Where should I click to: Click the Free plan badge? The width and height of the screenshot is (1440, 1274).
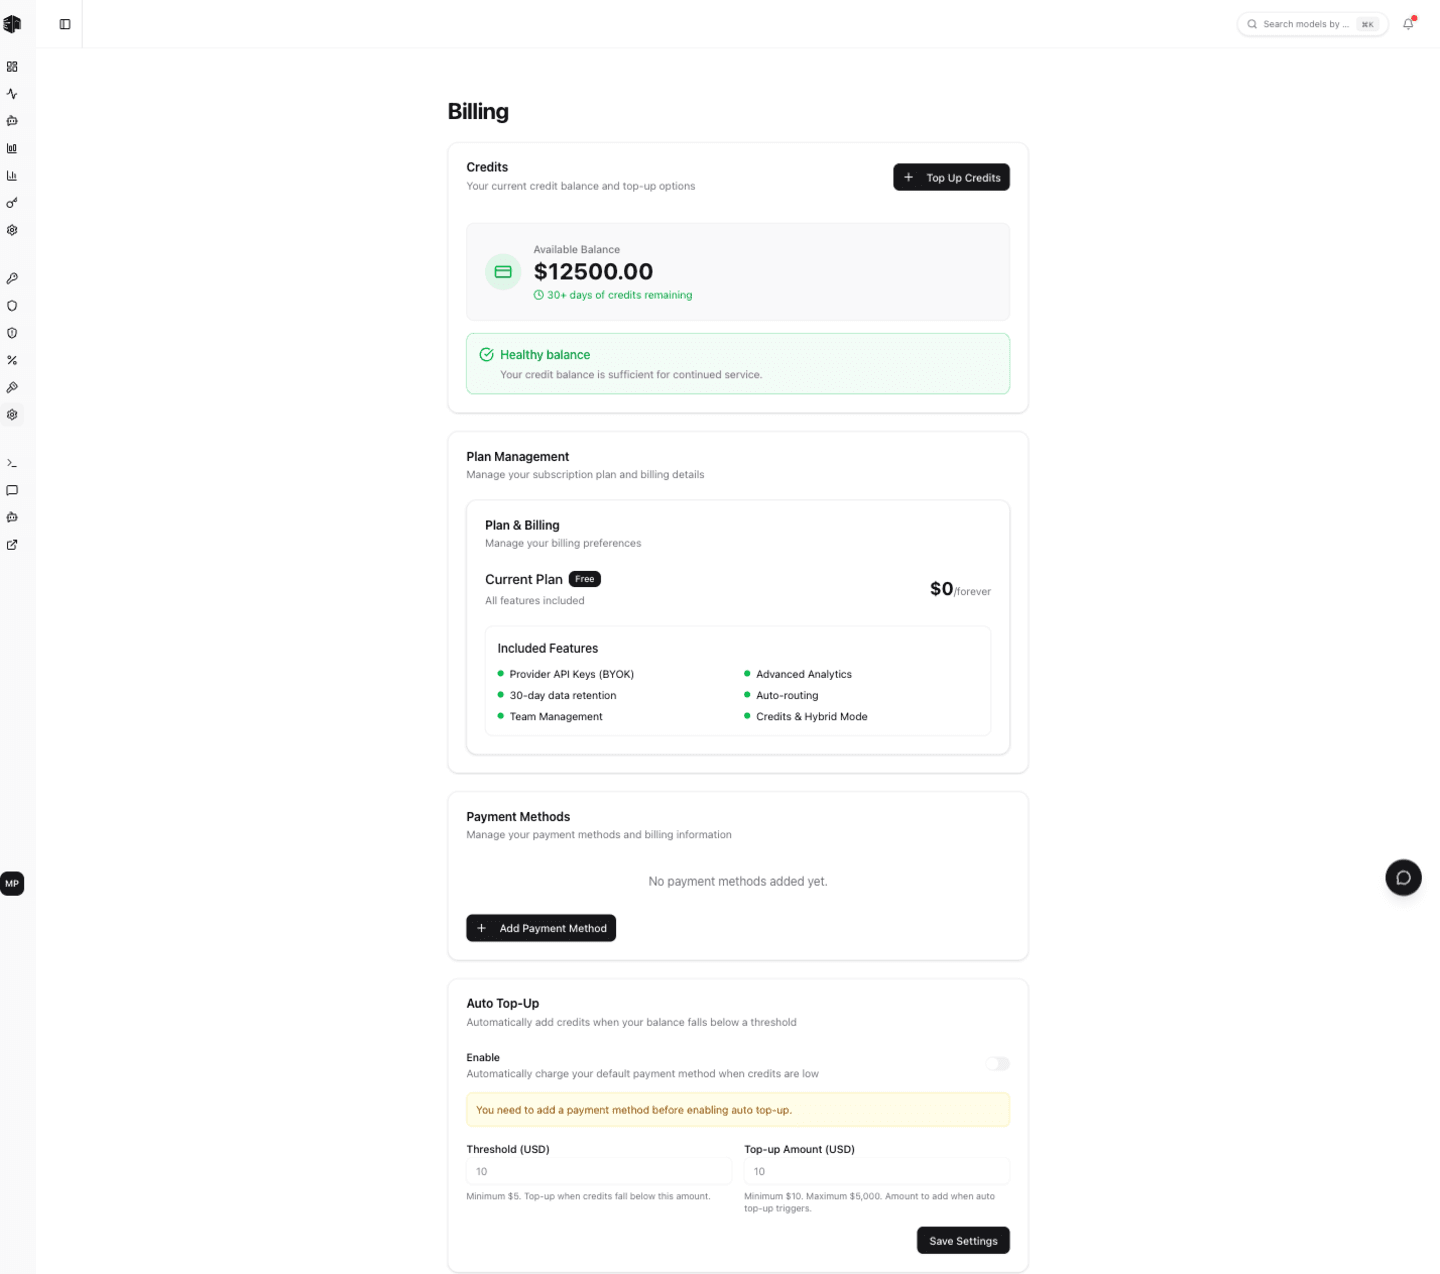(x=585, y=579)
